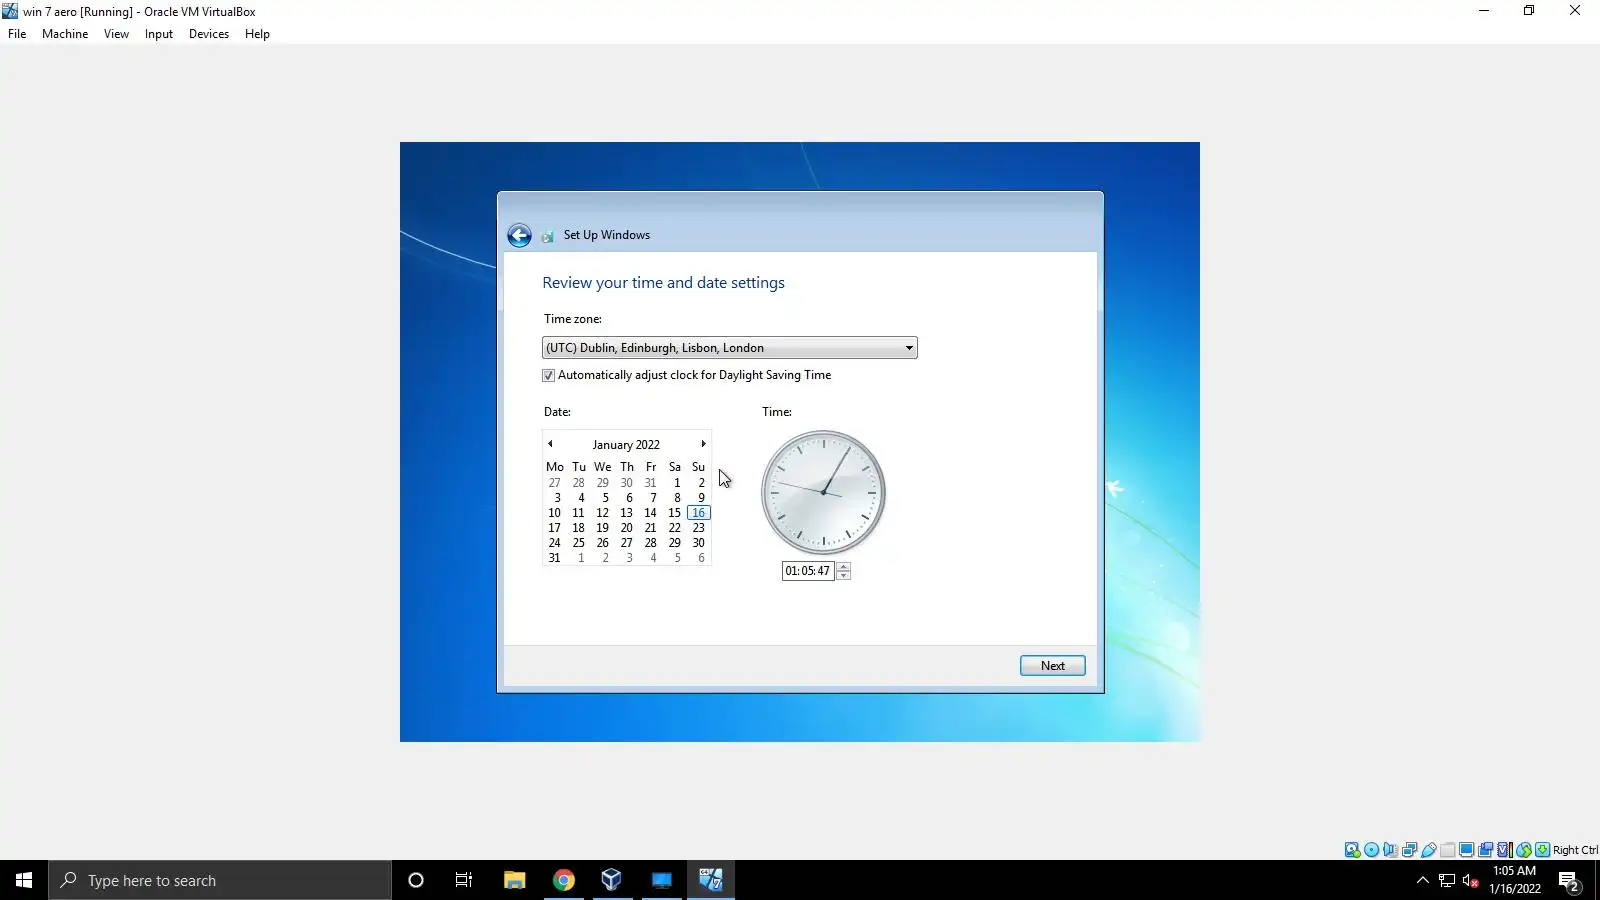Increase time with the up spinner arrow
This screenshot has width=1600, height=900.
[x=844, y=567]
